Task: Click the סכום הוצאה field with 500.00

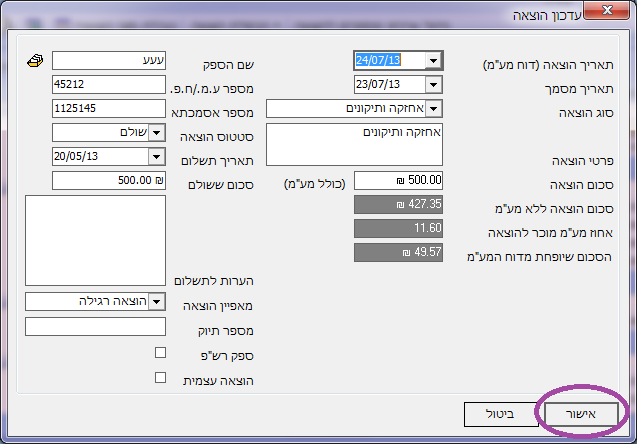Action: tap(399, 180)
